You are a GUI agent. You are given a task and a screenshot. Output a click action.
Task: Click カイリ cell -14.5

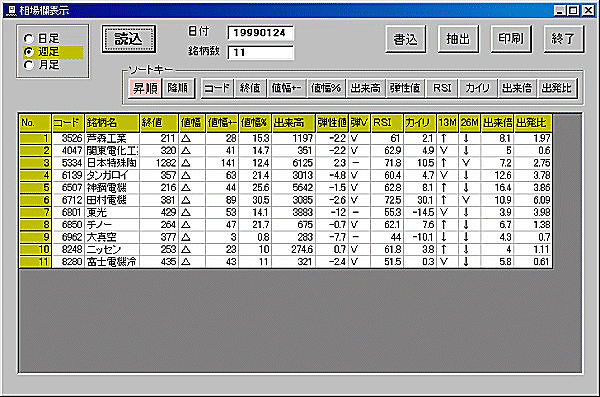pos(420,212)
